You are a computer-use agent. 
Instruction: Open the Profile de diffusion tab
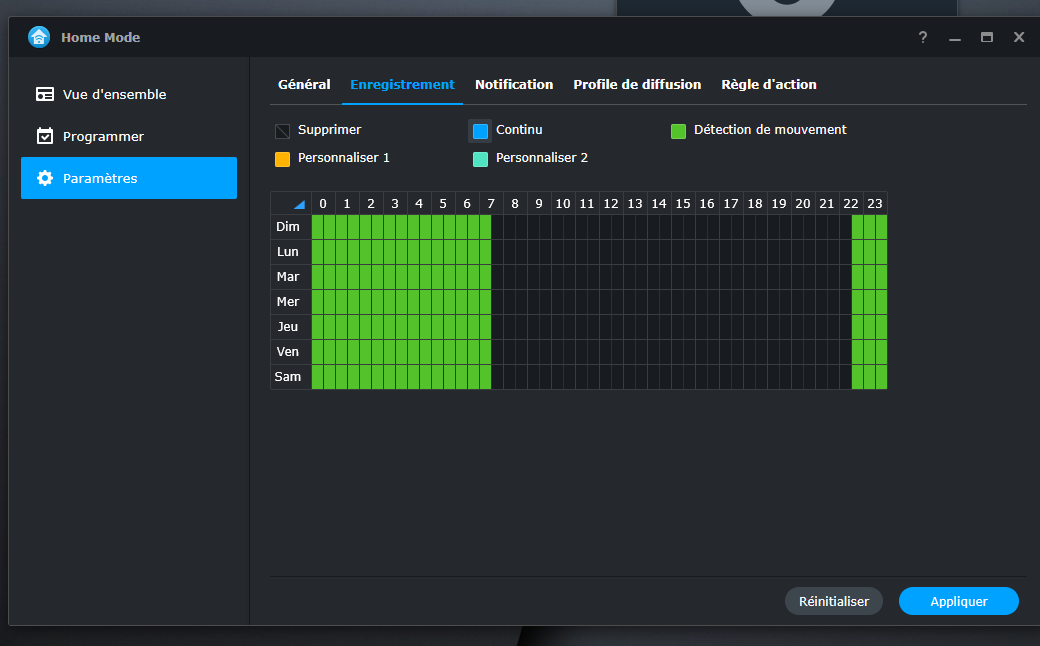637,85
